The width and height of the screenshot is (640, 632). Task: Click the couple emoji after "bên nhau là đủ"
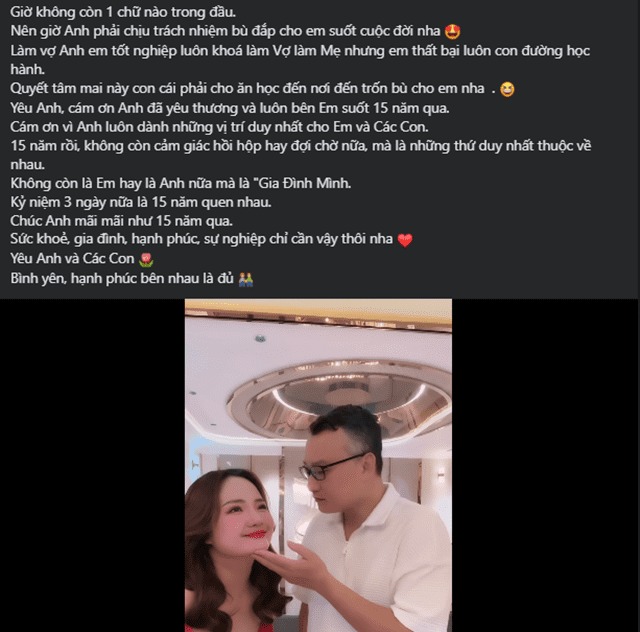coord(246,279)
